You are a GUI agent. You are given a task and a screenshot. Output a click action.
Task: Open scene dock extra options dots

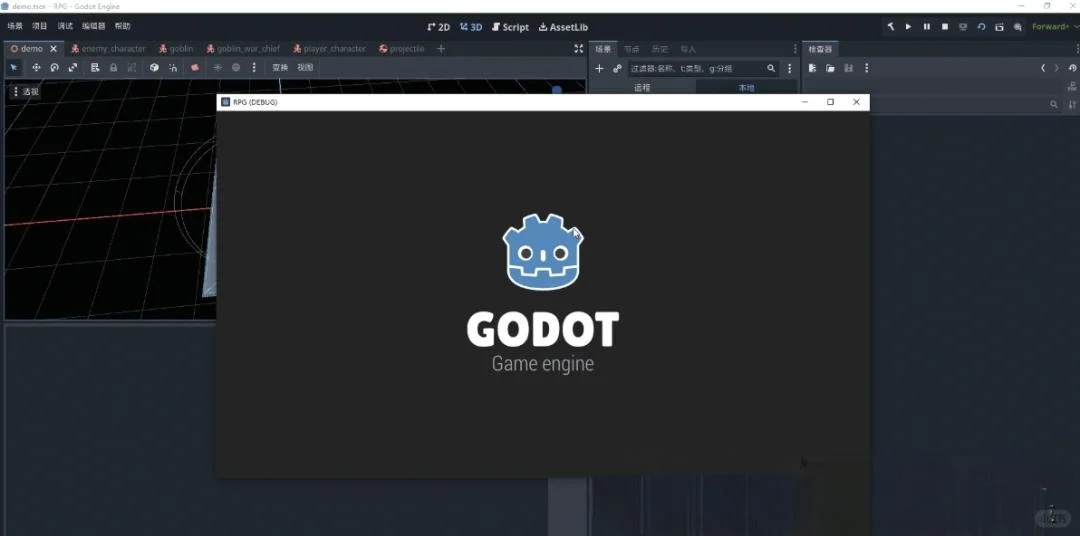pos(789,68)
